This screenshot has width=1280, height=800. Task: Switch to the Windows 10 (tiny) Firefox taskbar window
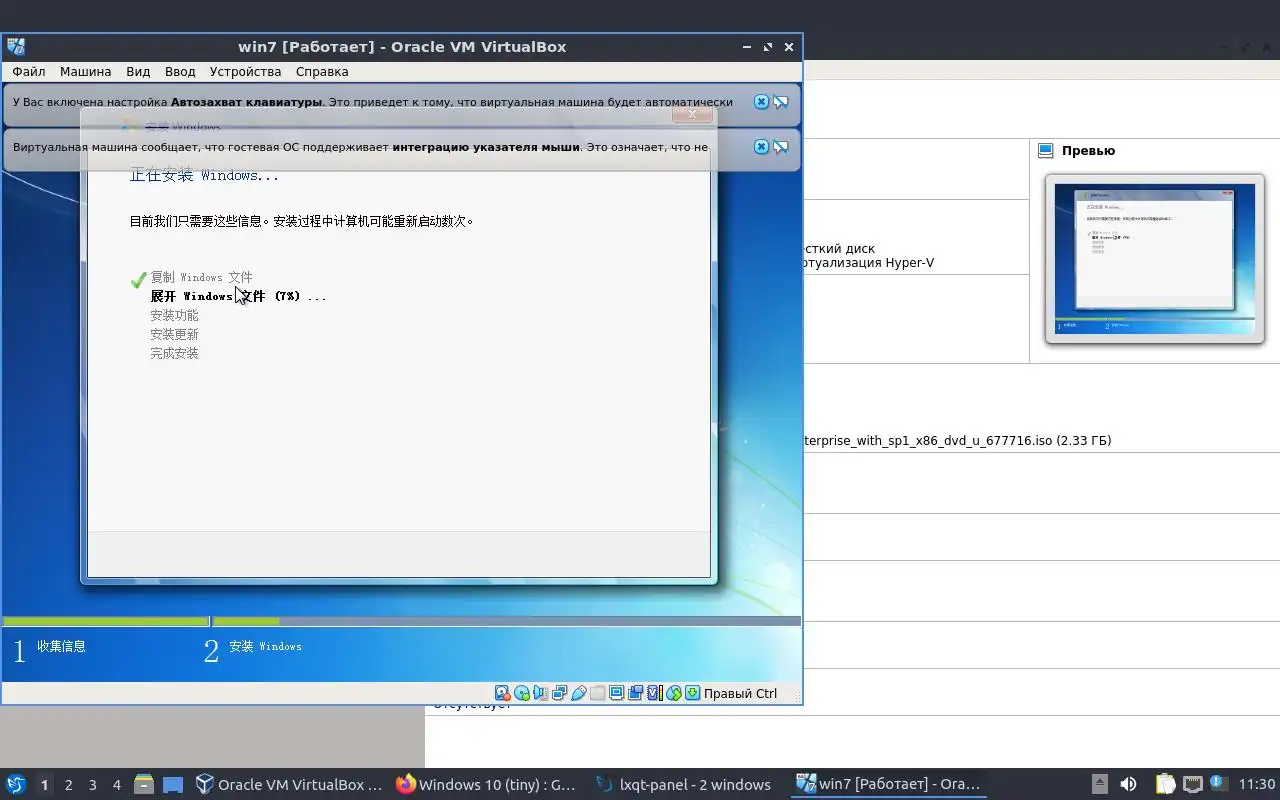click(x=488, y=785)
